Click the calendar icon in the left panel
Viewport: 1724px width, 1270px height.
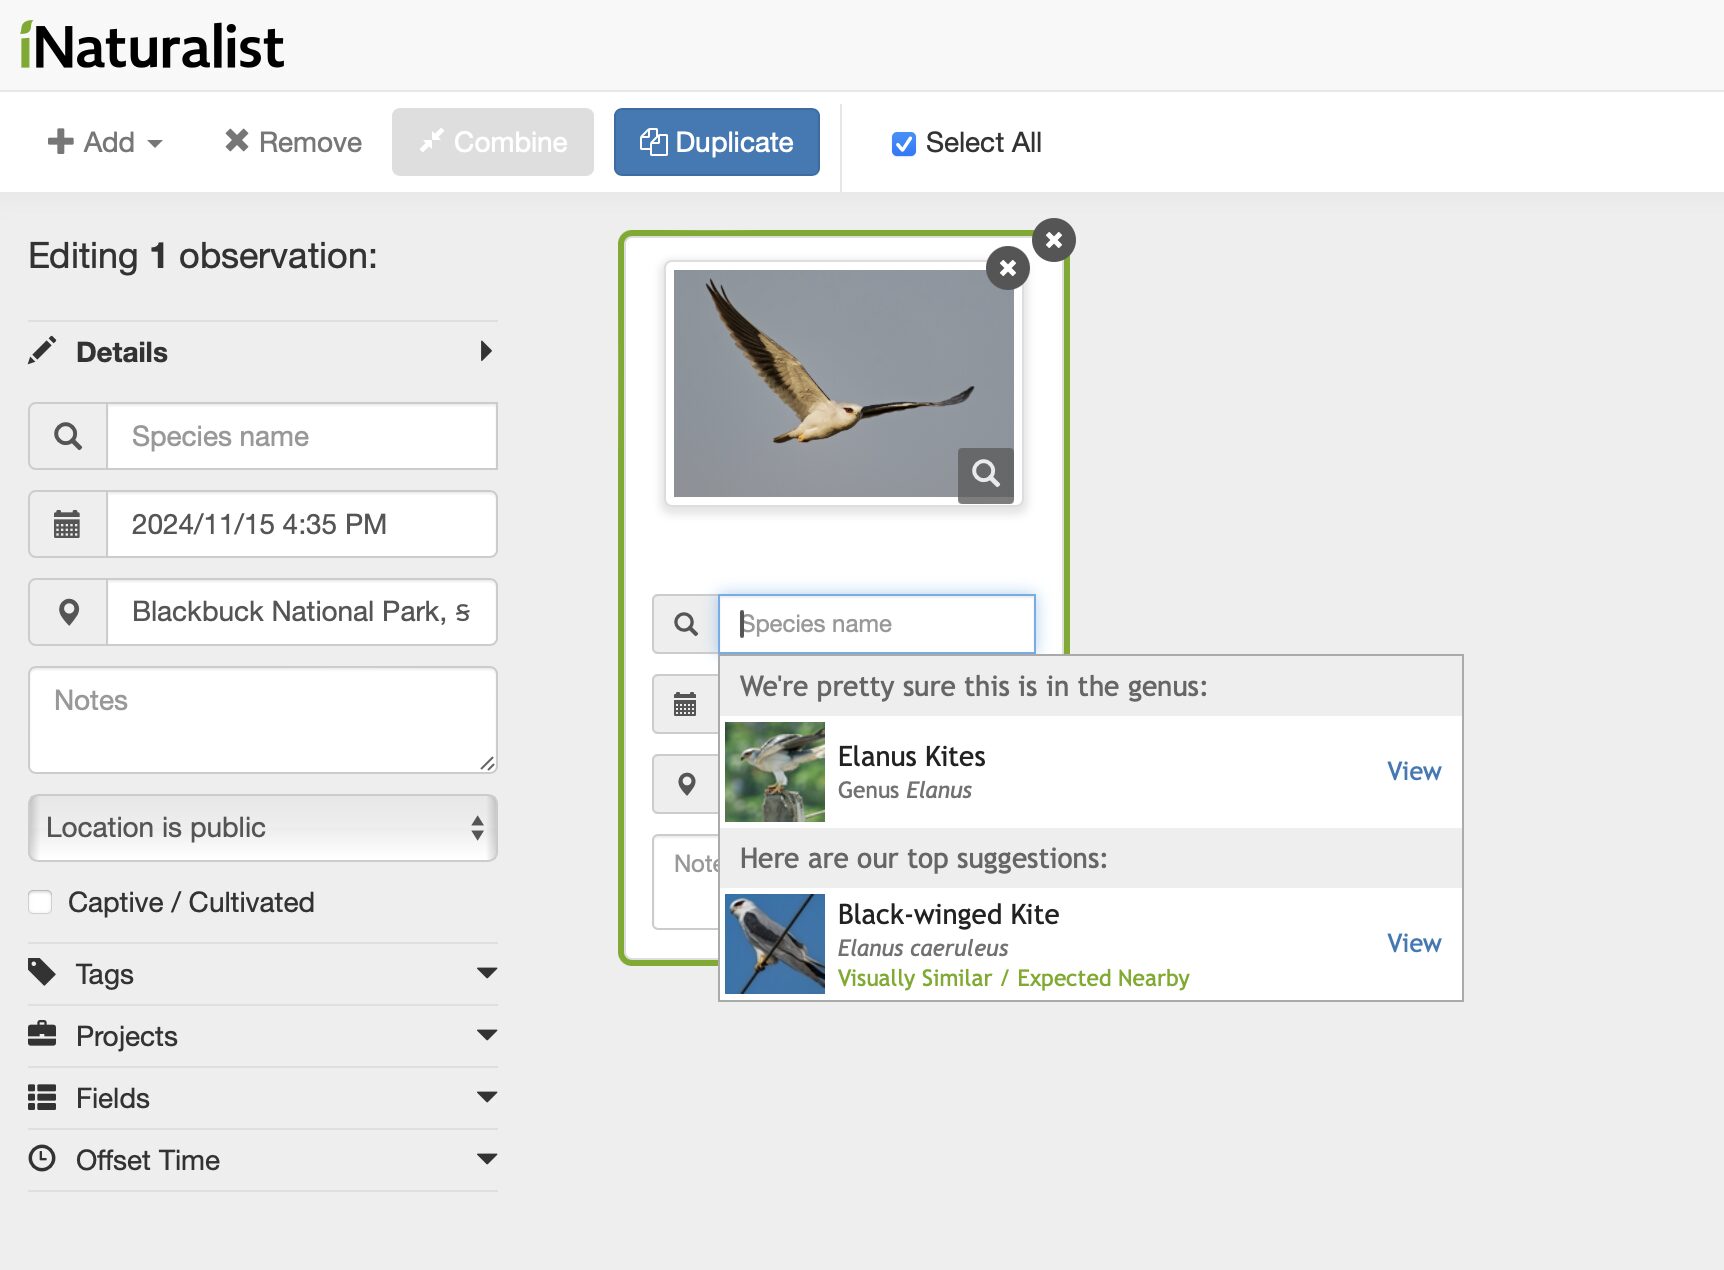pyautogui.click(x=68, y=524)
